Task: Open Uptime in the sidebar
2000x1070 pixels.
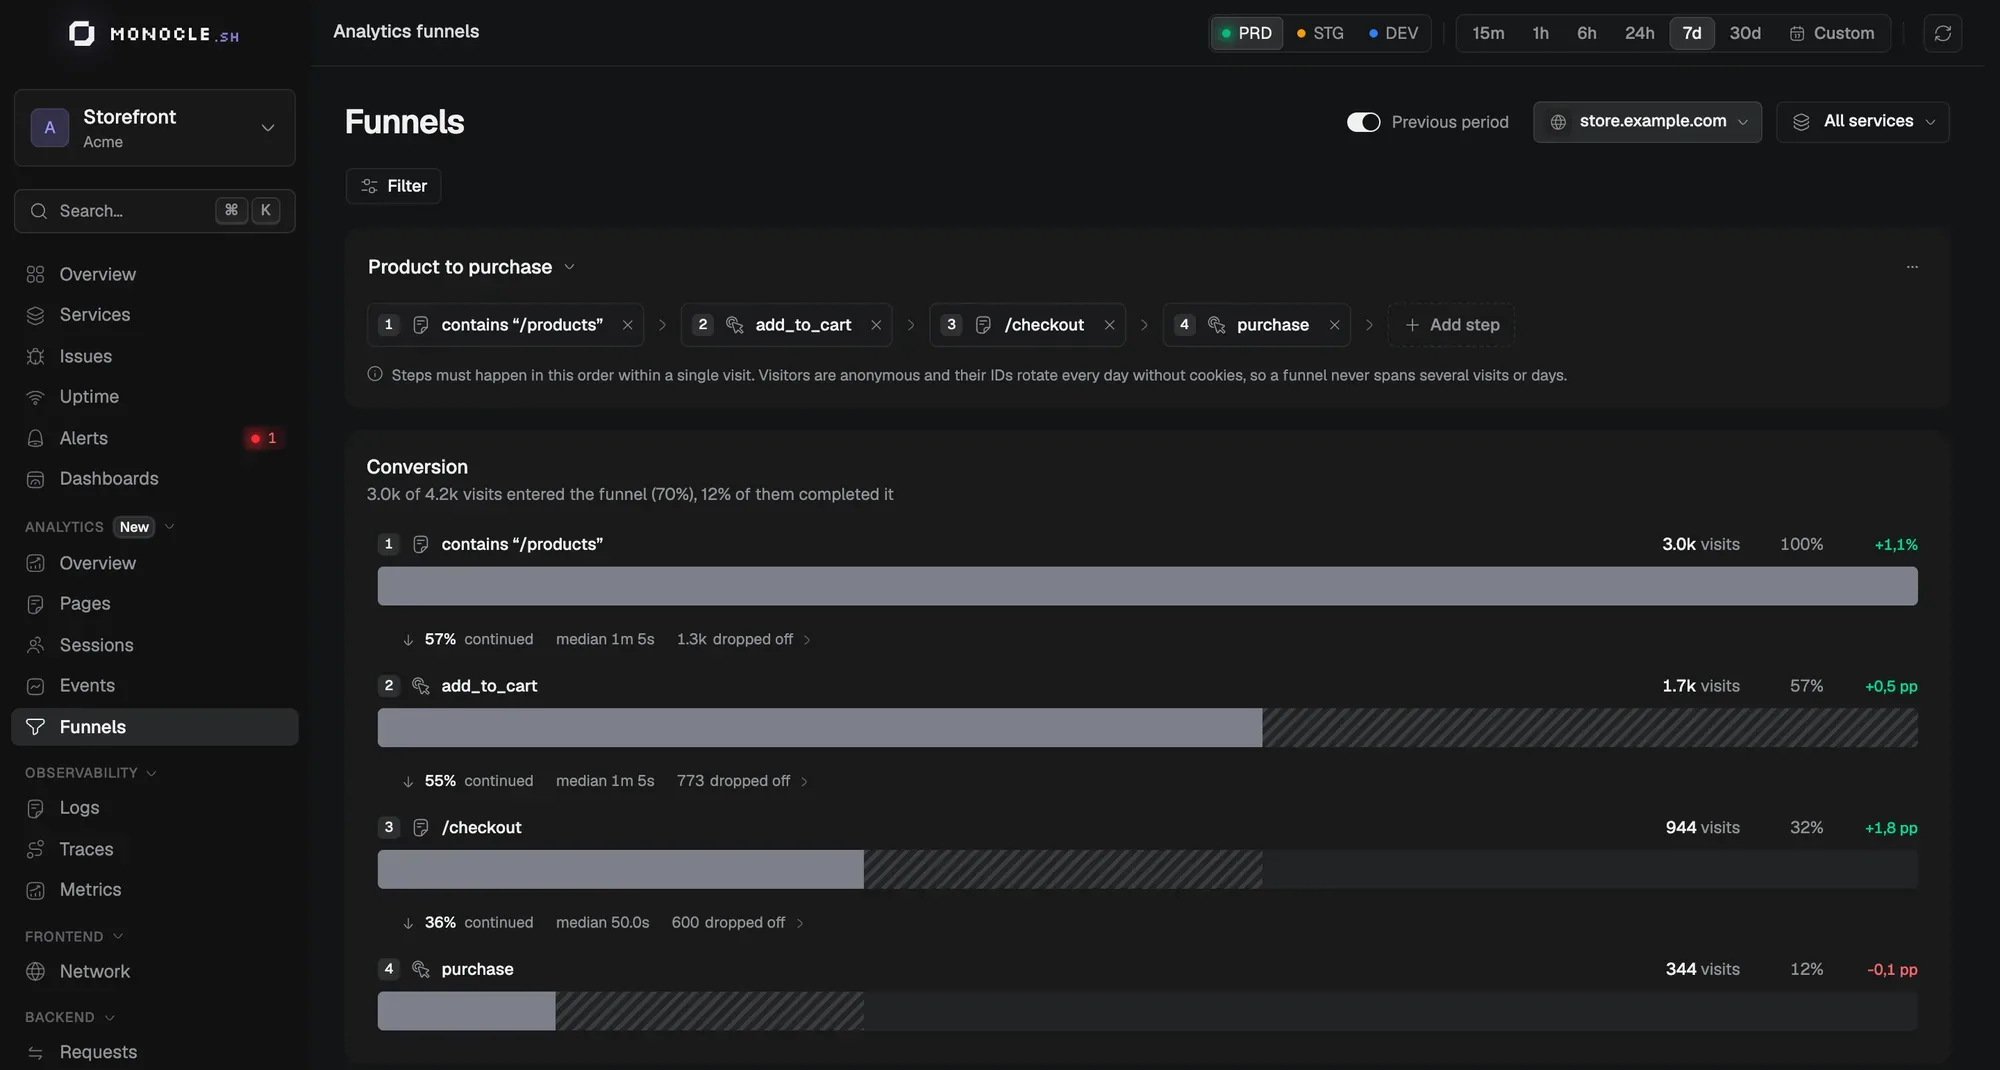Action: coord(155,397)
